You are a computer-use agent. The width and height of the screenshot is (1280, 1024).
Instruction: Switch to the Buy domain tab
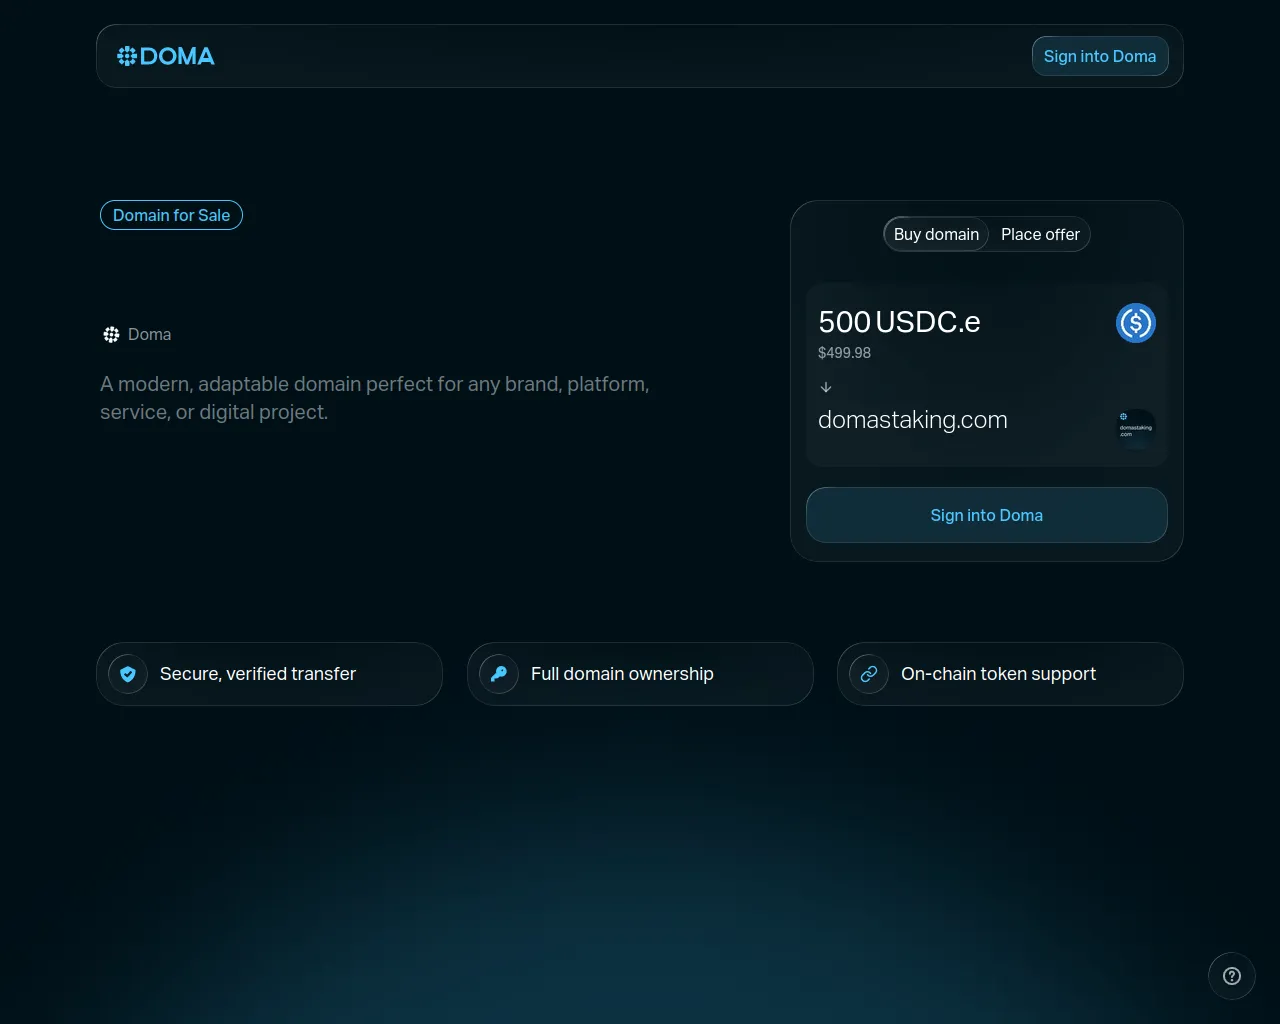point(936,234)
